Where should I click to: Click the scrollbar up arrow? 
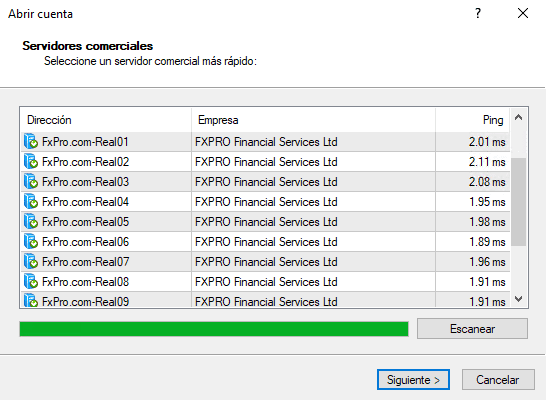(518, 117)
